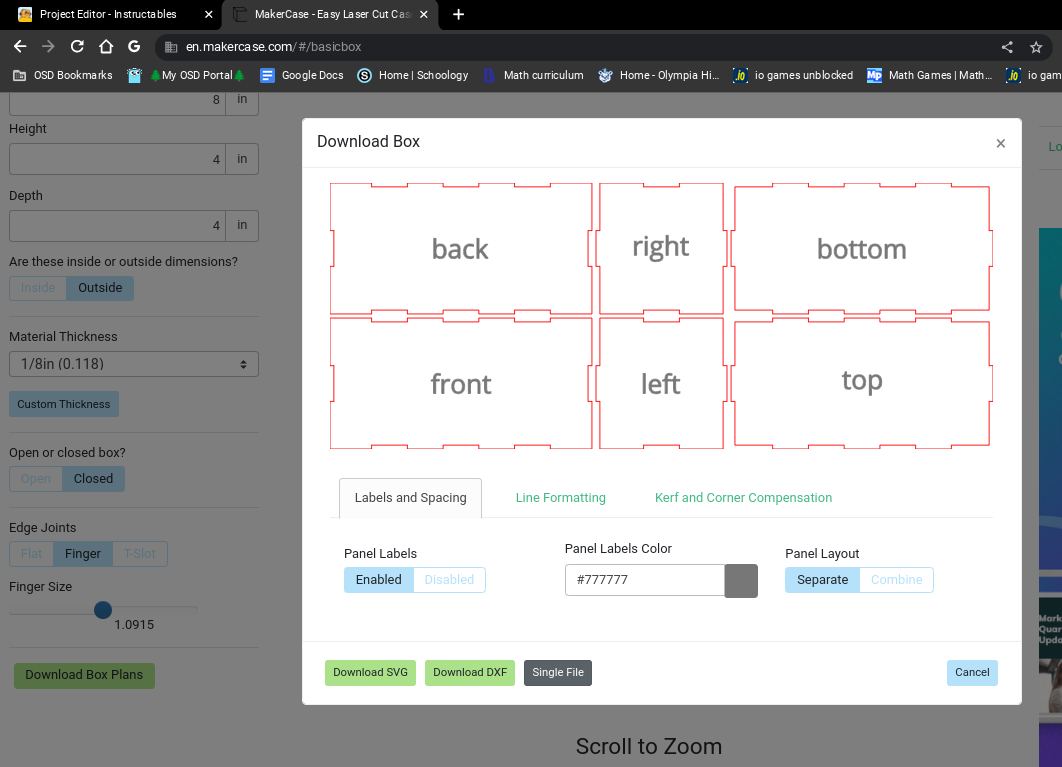Image resolution: width=1062 pixels, height=767 pixels.
Task: Click the share icon in the address bar
Action: (1007, 46)
